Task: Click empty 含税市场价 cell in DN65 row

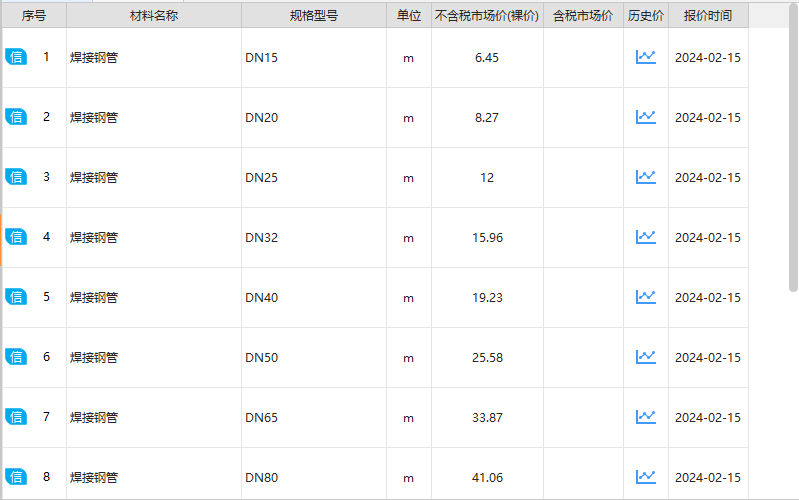Action: tap(583, 417)
